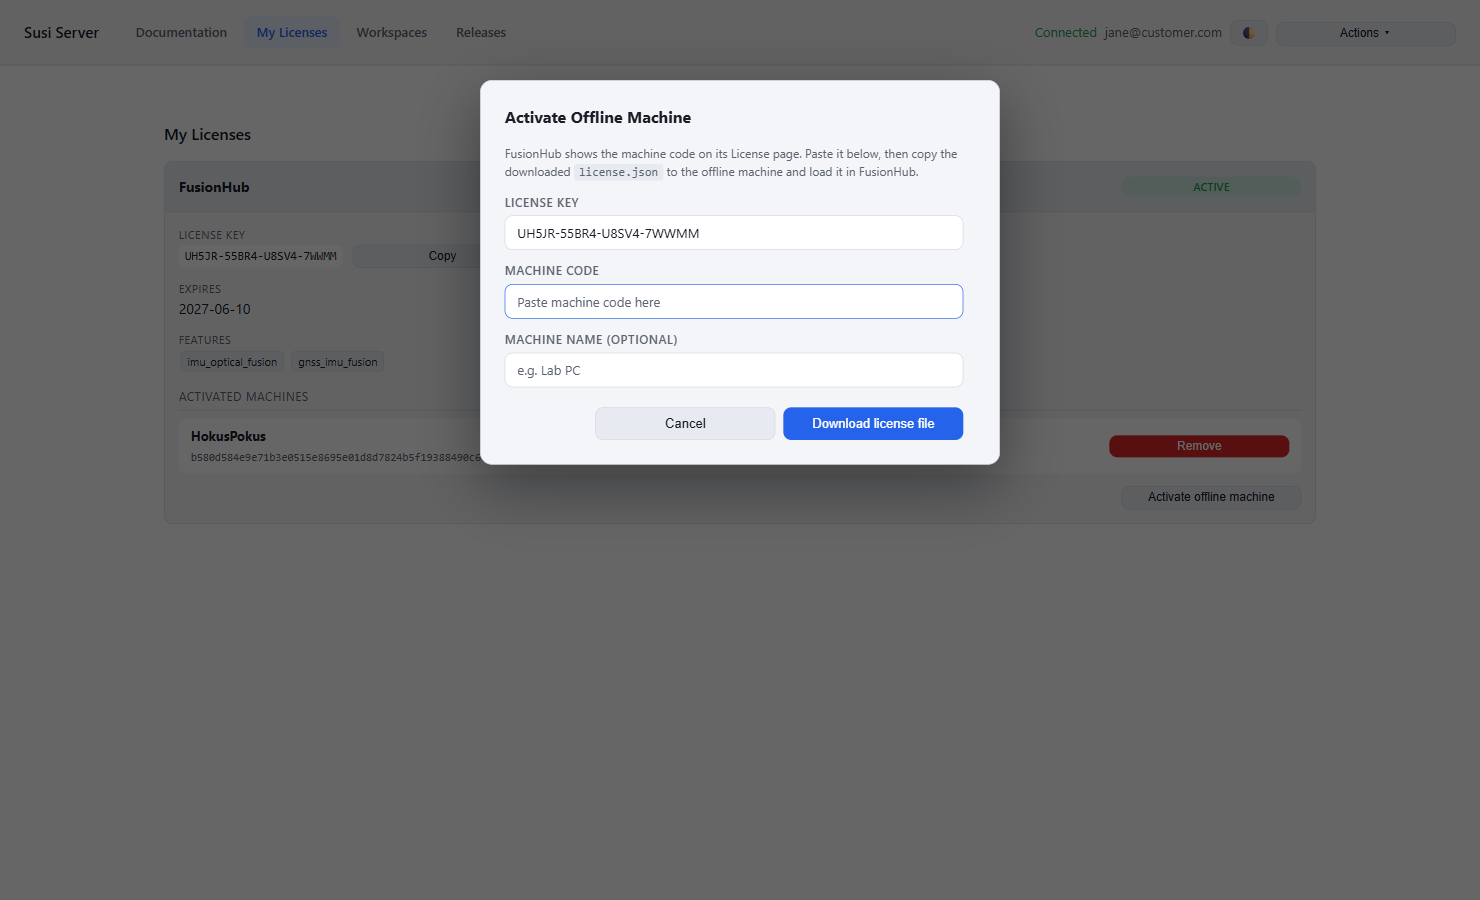The height and width of the screenshot is (900, 1480).
Task: Click the license key text in FusionHub card
Action: pyautogui.click(x=260, y=256)
